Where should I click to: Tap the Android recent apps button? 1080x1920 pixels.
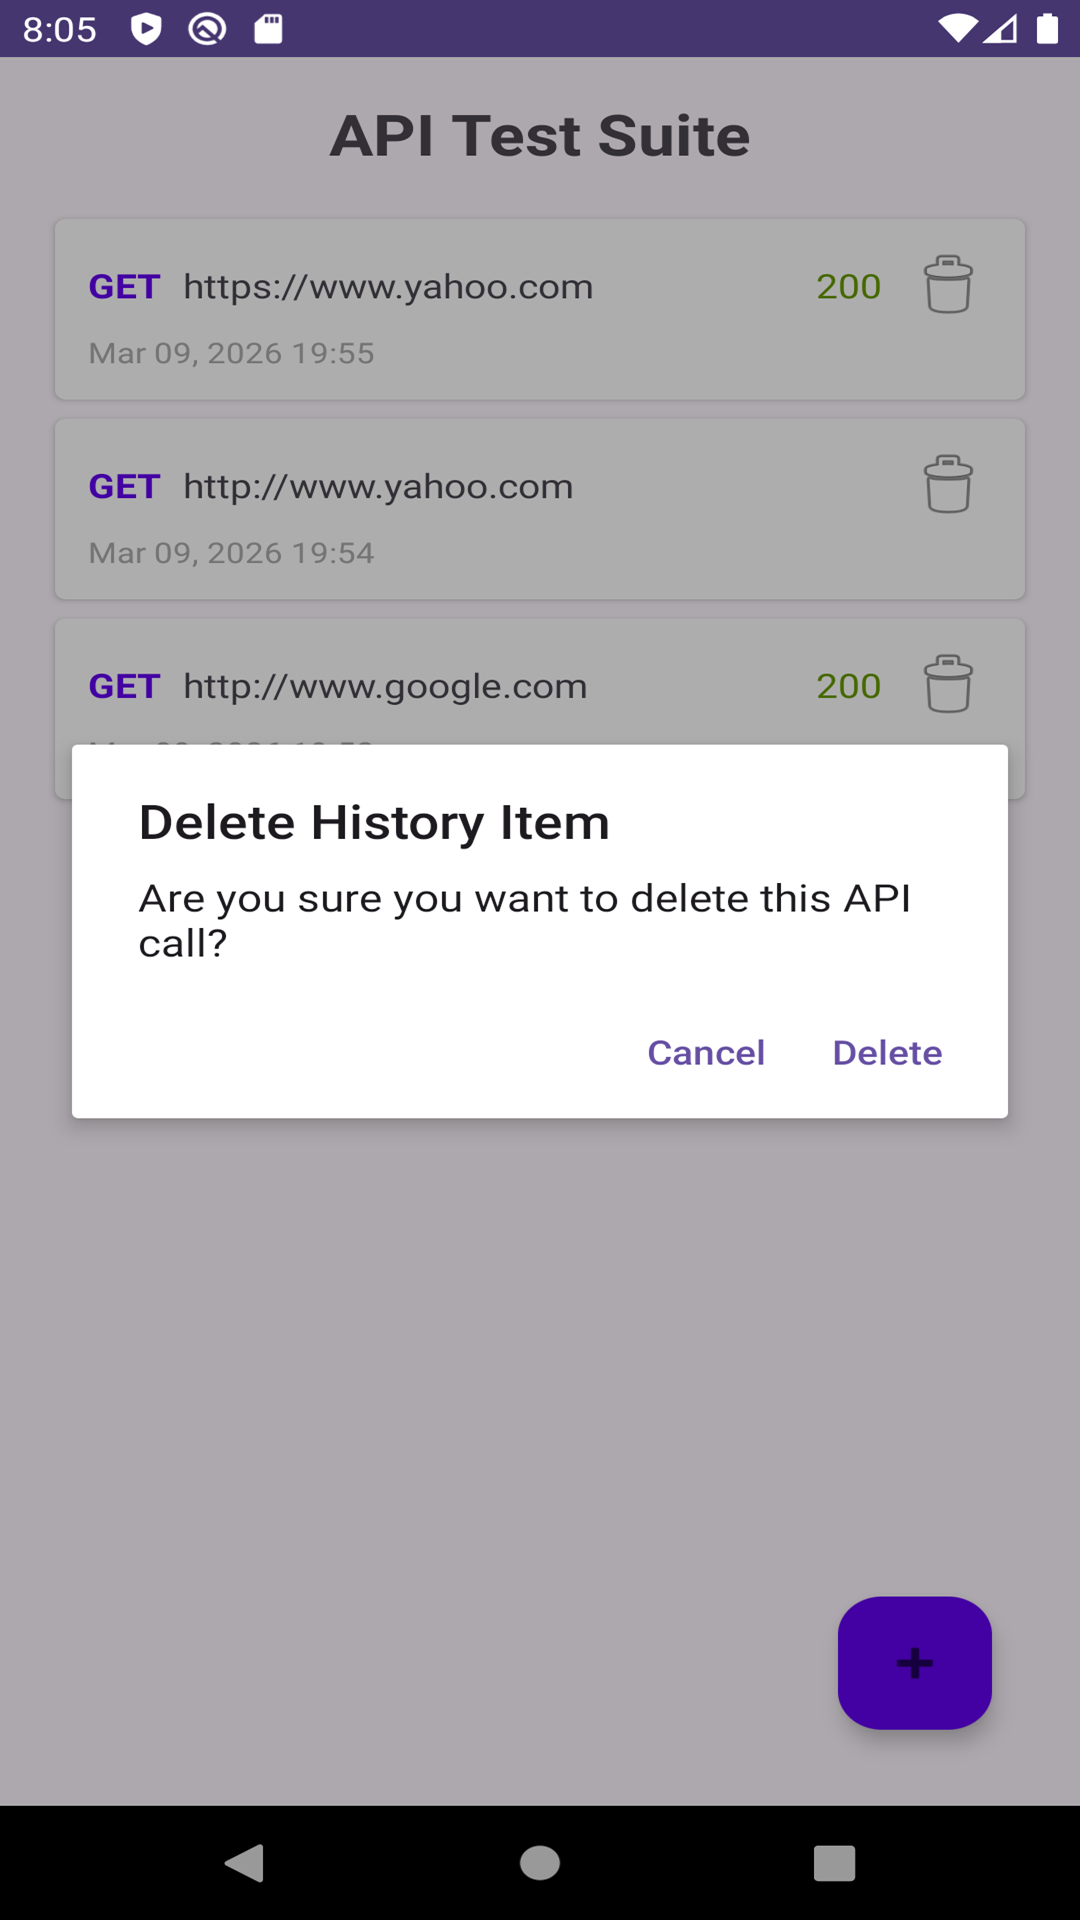pos(834,1863)
